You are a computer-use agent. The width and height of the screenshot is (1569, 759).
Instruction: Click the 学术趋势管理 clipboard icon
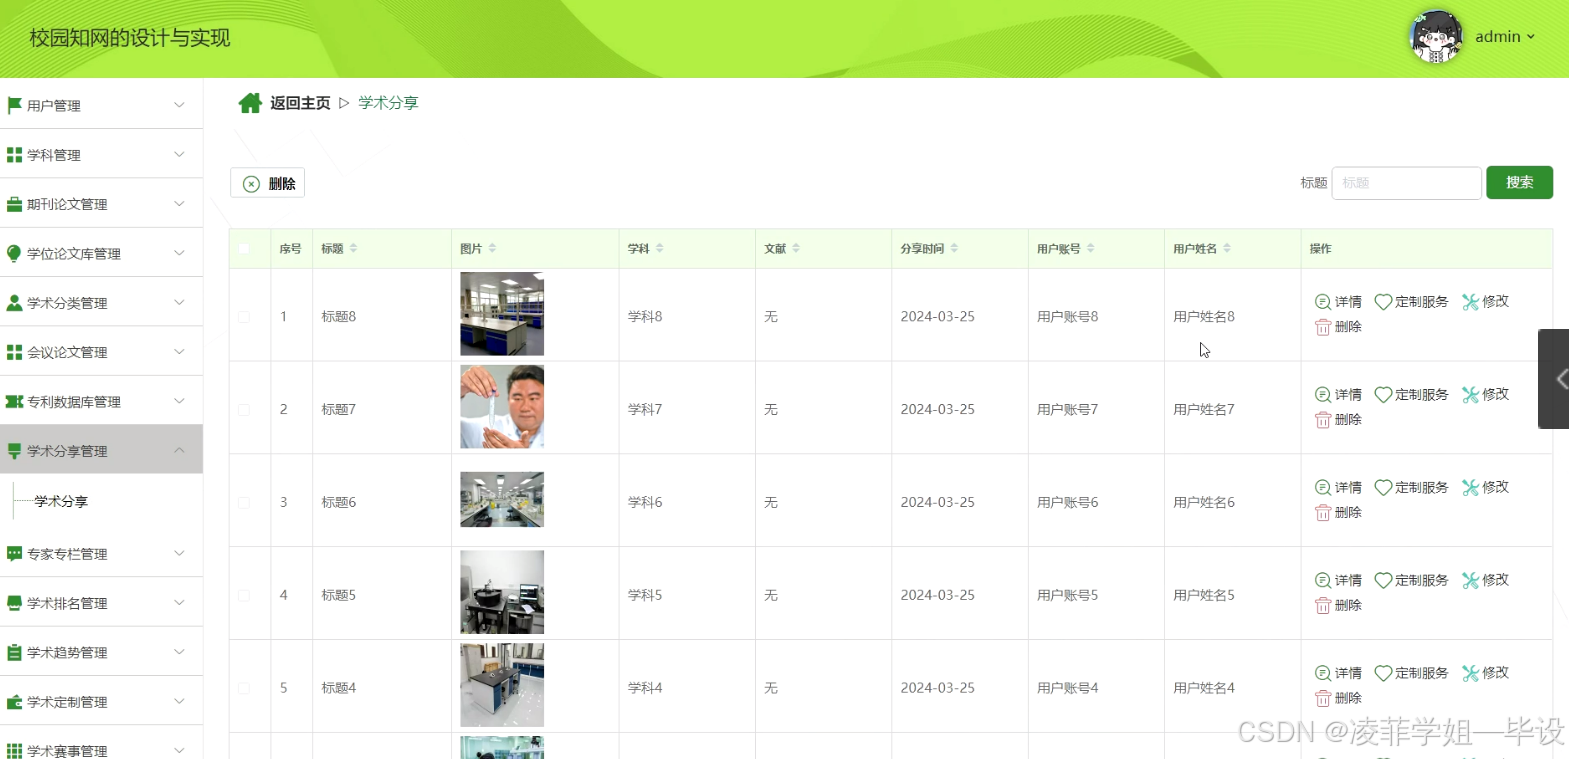coord(14,653)
